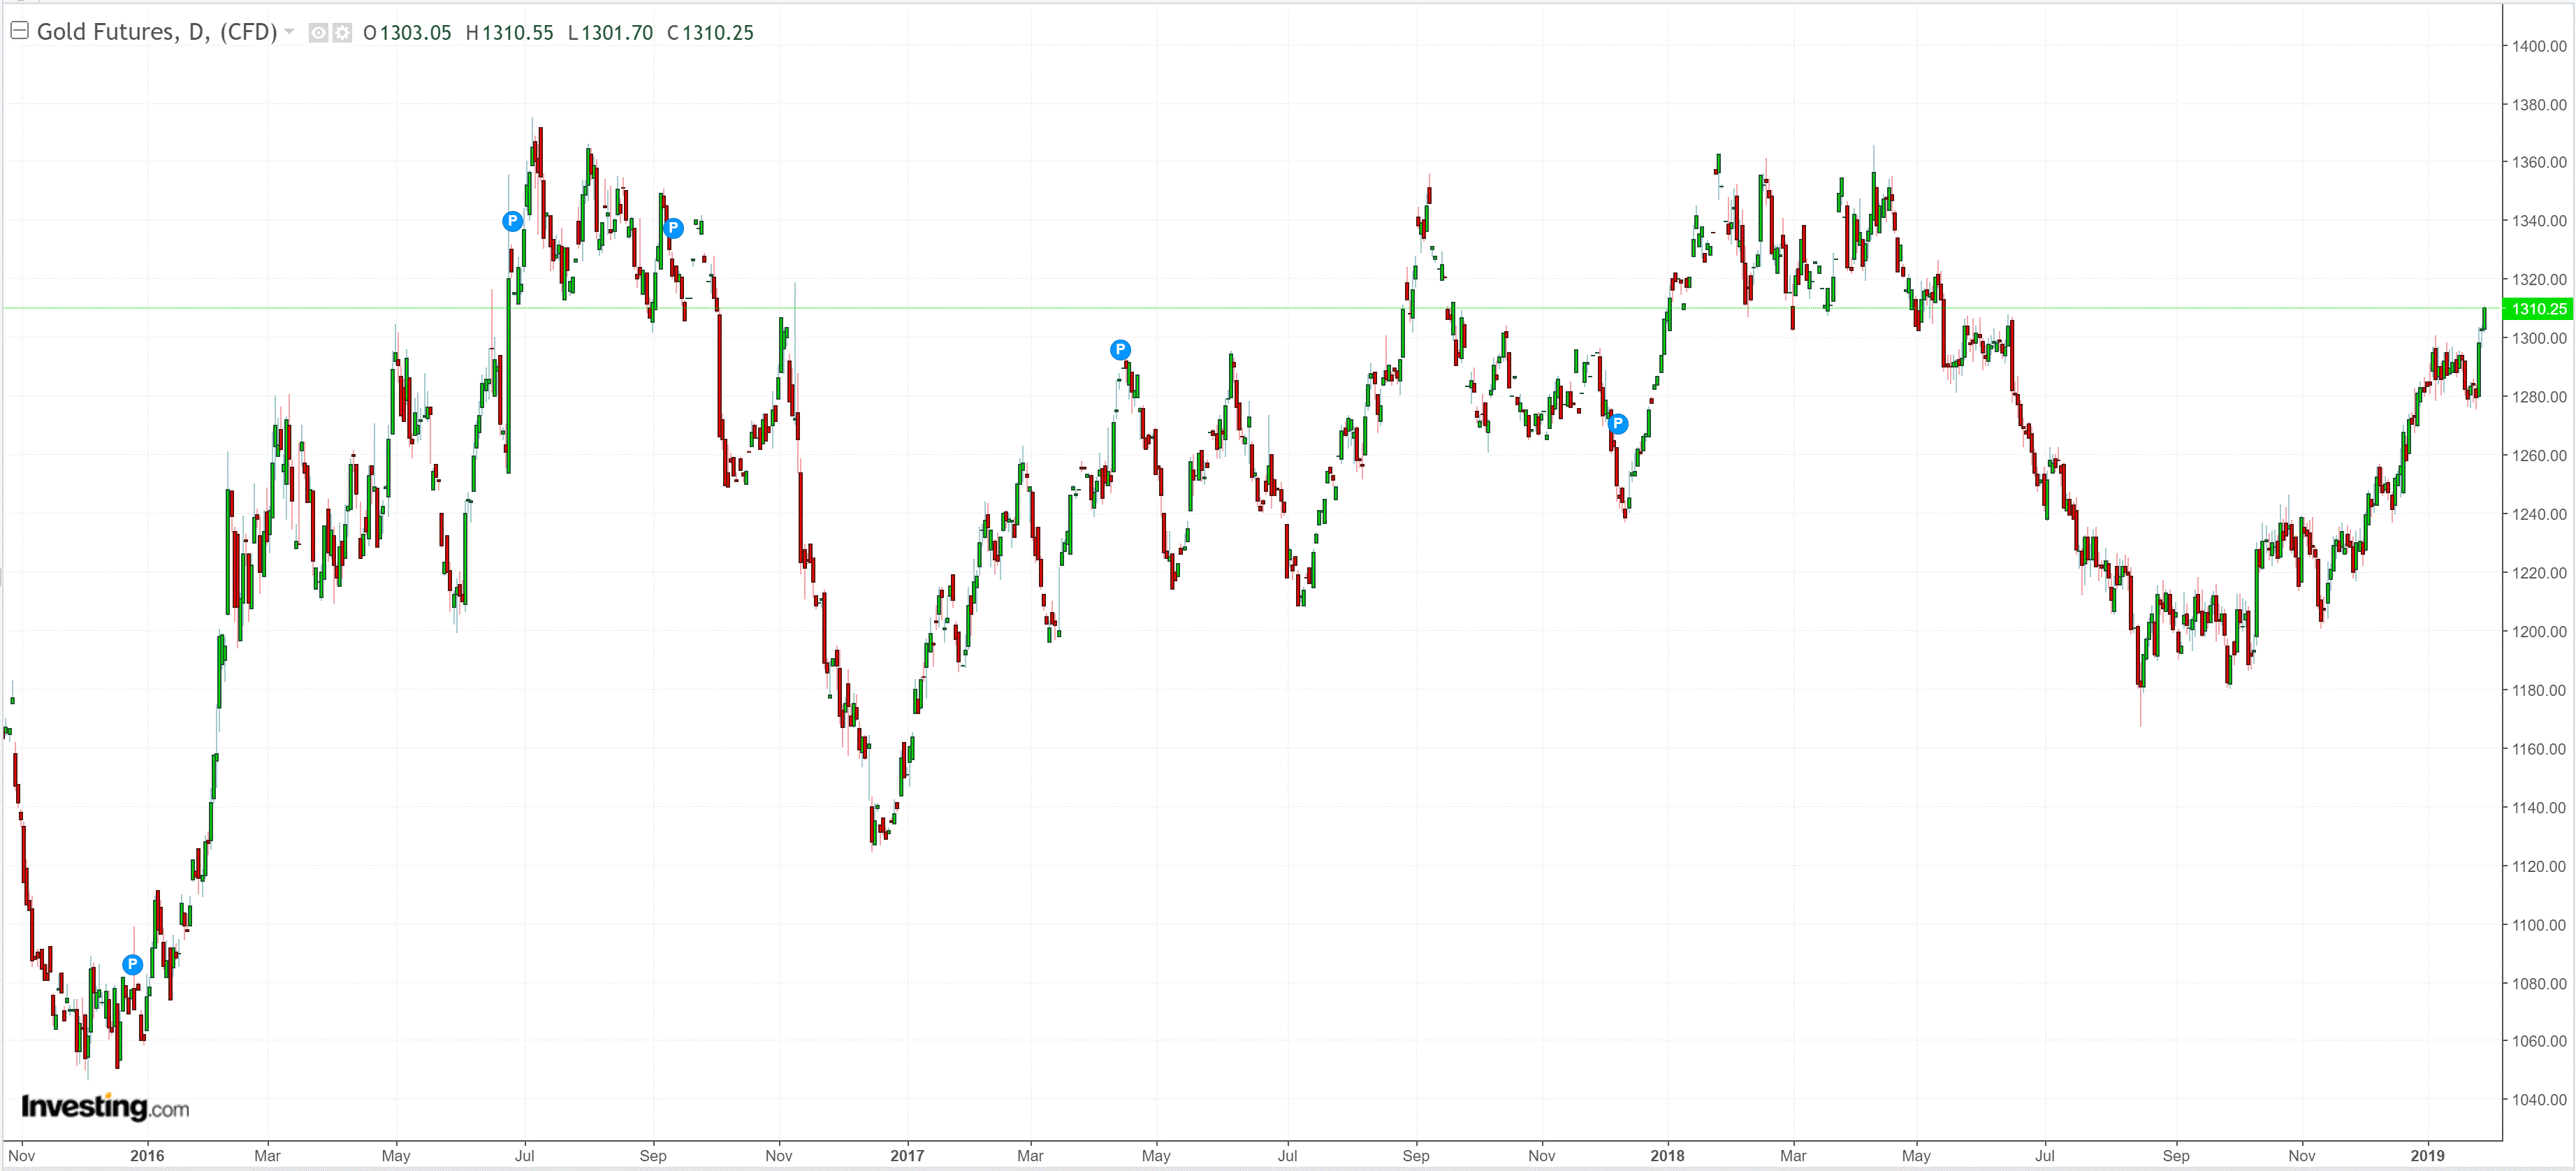Click the Gold Futures, D, (CFD) title
This screenshot has height=1171, width=2576.
click(x=157, y=32)
